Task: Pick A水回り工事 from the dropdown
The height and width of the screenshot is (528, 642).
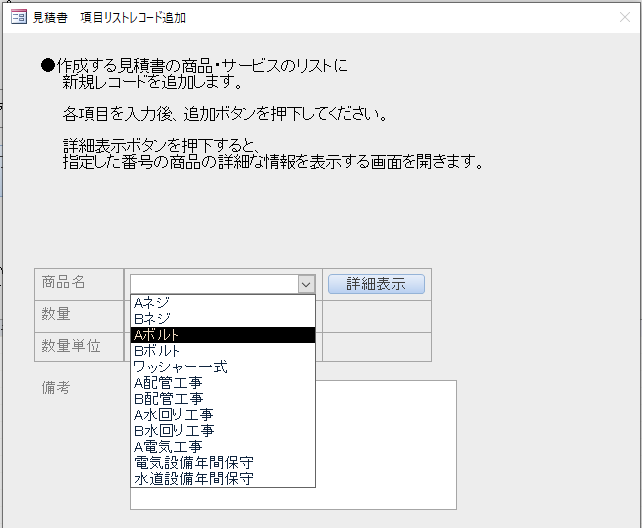Action: 222,415
